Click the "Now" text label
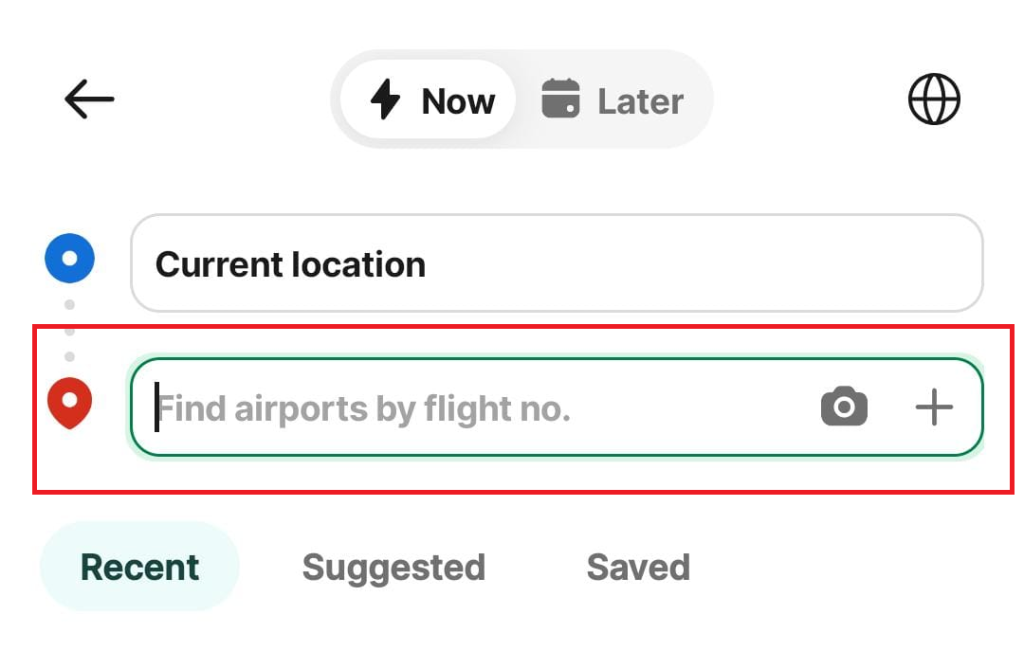1024x651 pixels. (x=458, y=102)
